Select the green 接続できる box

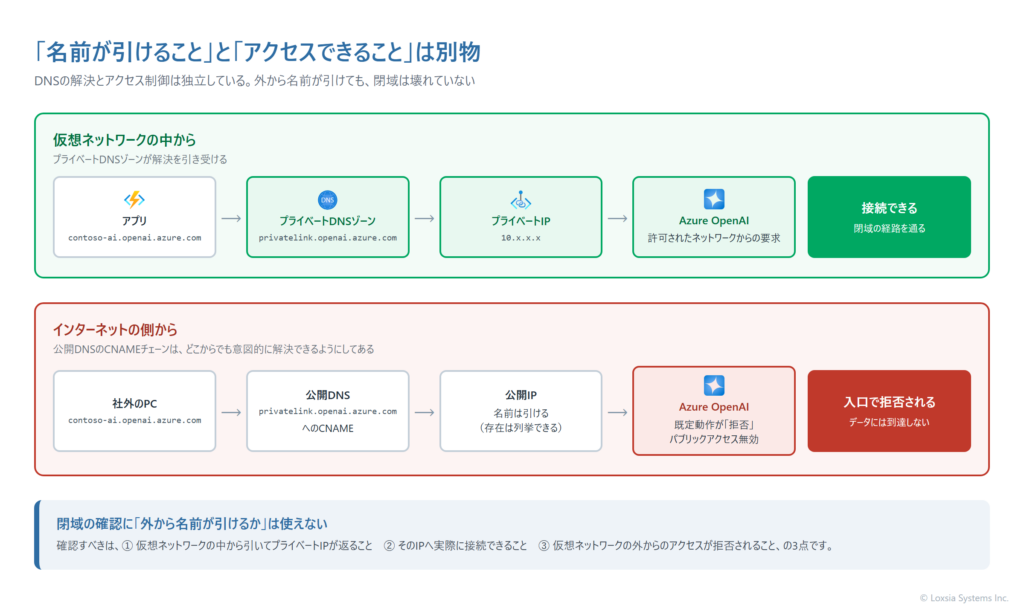pyautogui.click(x=889, y=217)
